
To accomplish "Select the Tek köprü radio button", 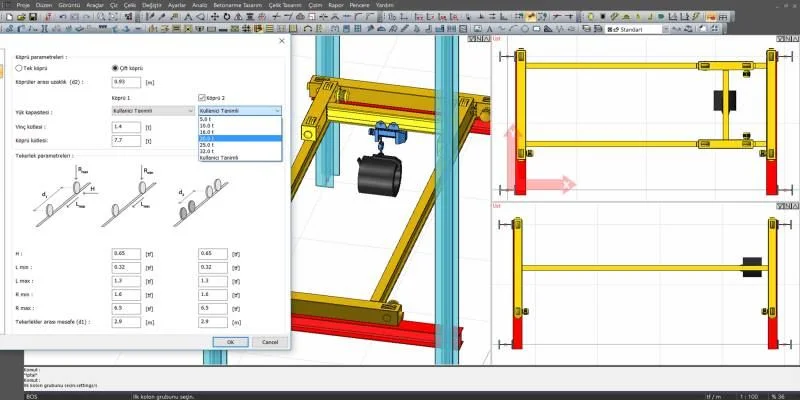I will (19, 68).
